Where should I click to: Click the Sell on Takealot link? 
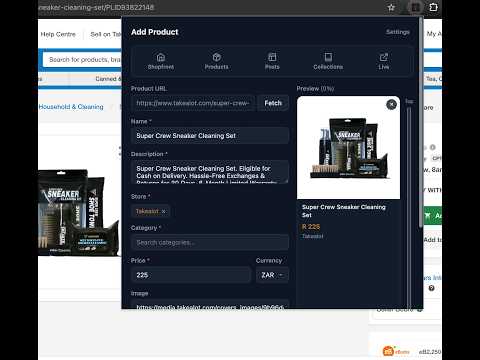pyautogui.click(x=106, y=34)
